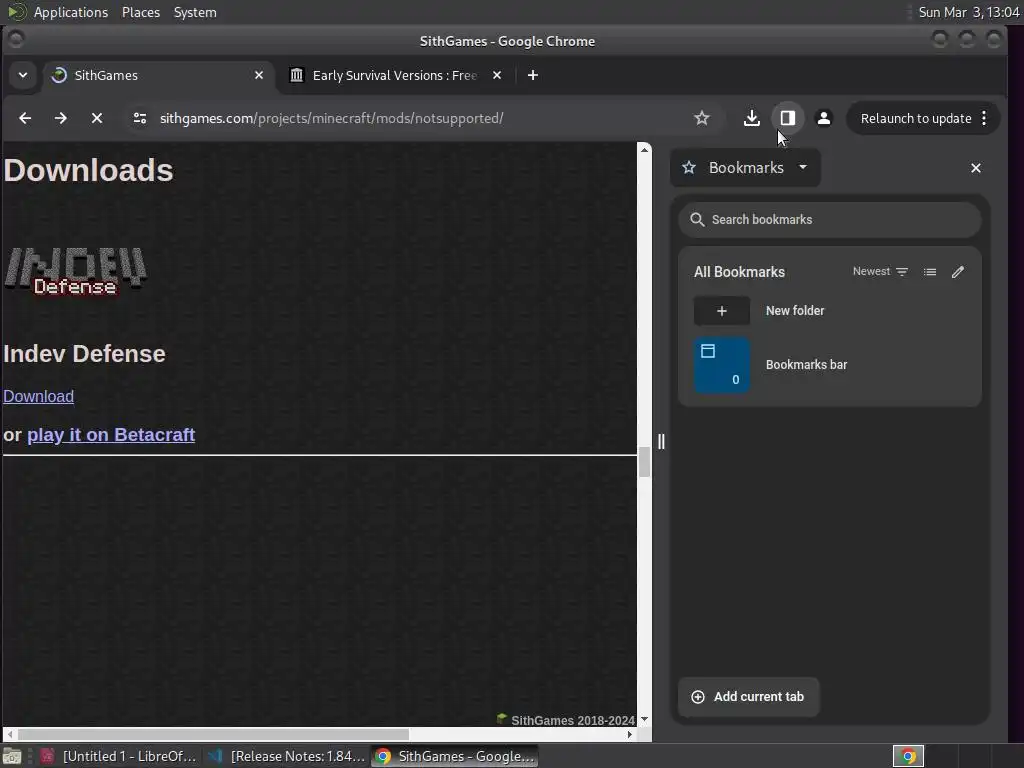Click the clock showing Sun Mar 3
1024x768 pixels.
968,12
